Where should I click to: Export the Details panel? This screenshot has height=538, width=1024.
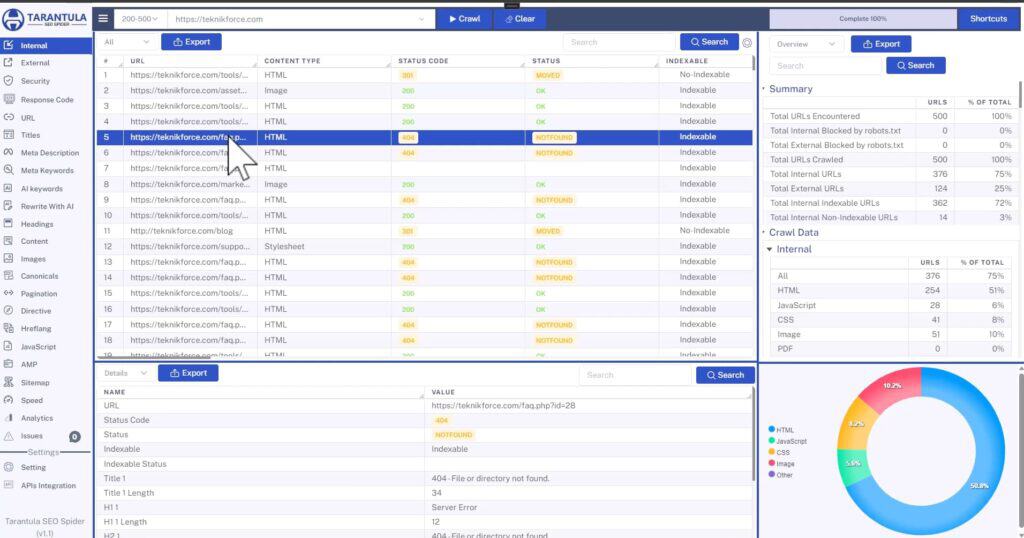pyautogui.click(x=188, y=373)
